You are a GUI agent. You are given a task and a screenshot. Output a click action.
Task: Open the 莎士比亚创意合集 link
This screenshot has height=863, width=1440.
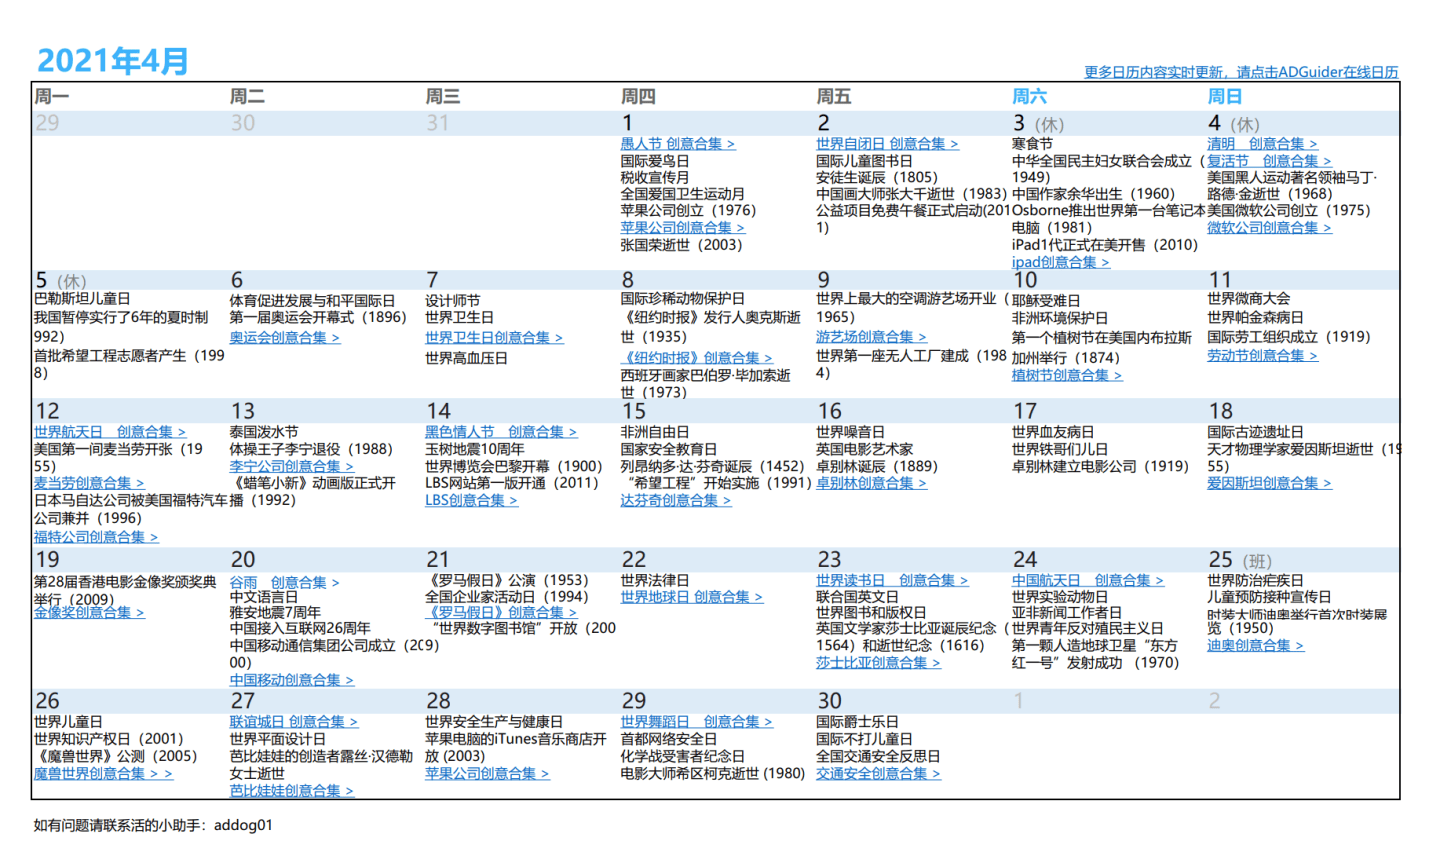pos(877,663)
